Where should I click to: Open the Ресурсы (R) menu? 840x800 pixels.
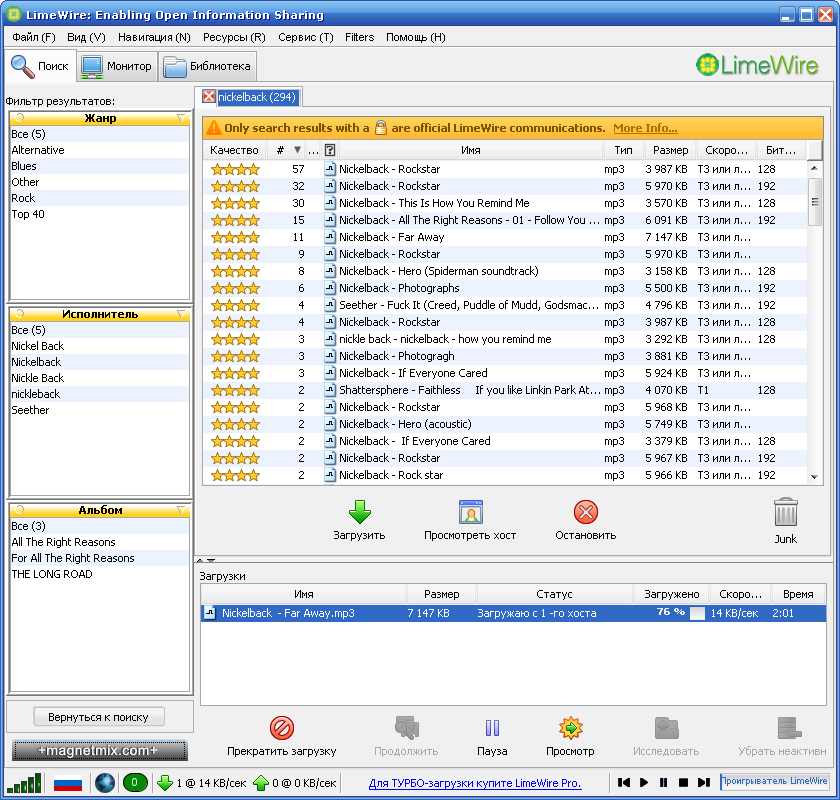click(x=234, y=37)
